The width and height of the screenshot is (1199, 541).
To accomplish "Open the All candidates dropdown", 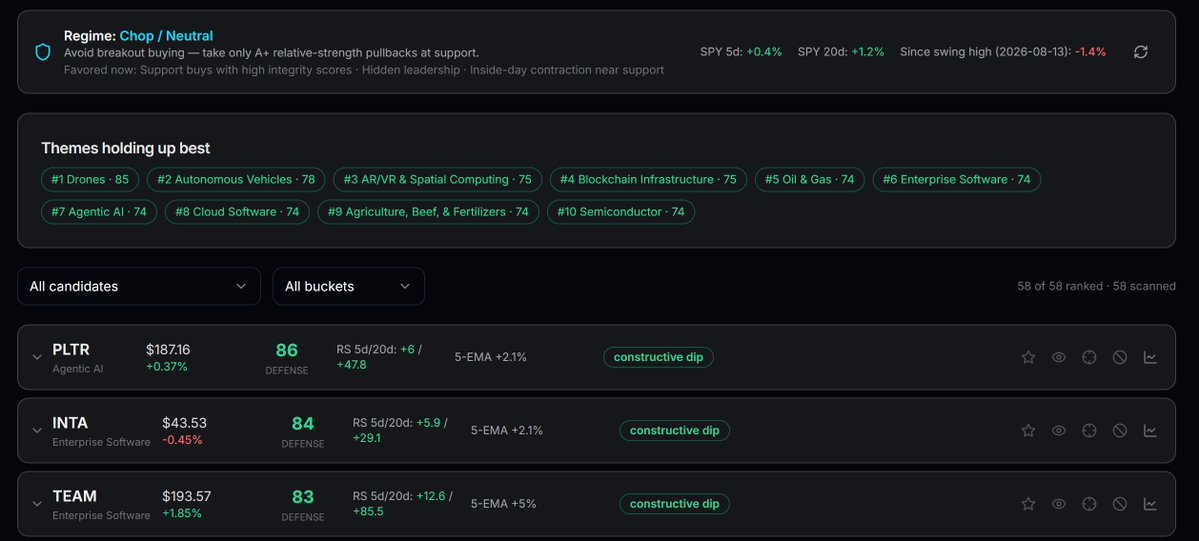I will coord(138,286).
